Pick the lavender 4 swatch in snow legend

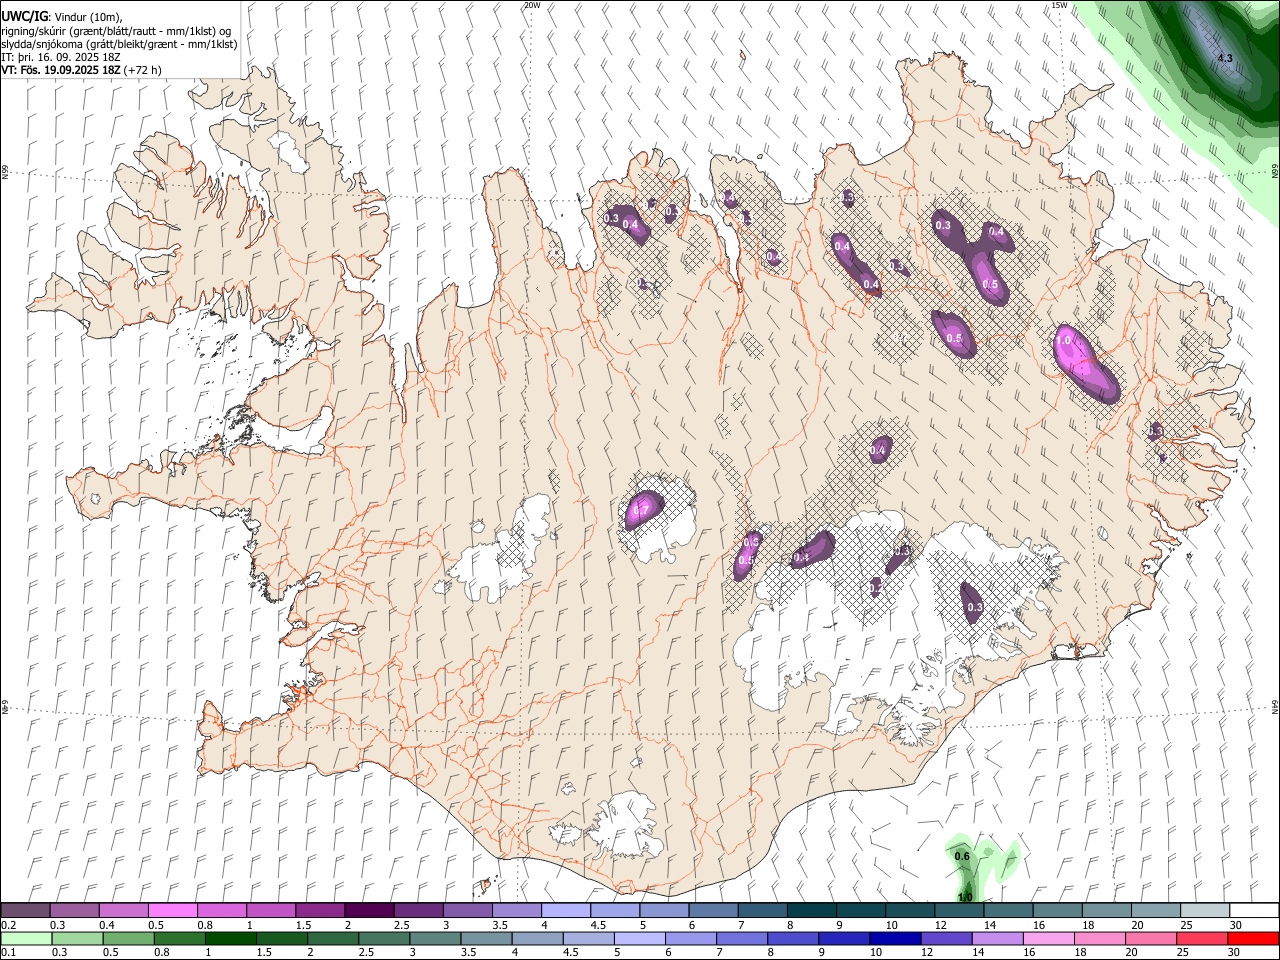click(565, 911)
